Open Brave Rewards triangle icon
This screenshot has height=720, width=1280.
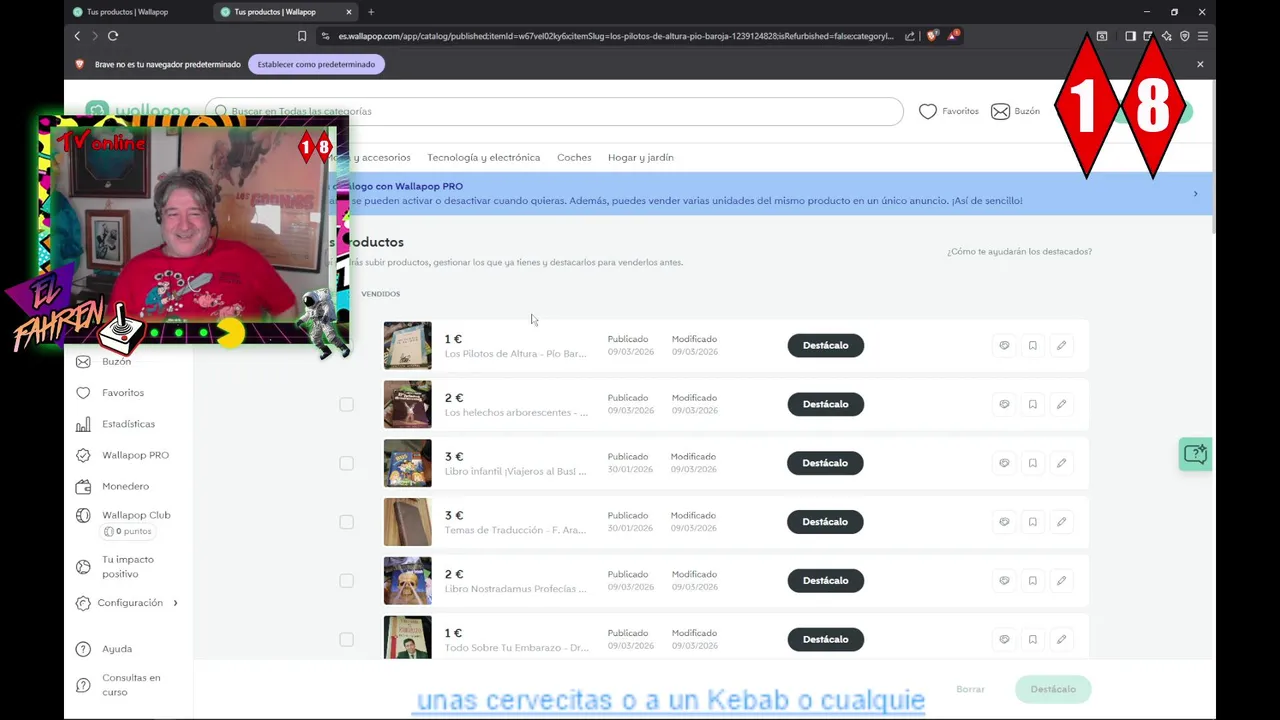pos(953,36)
